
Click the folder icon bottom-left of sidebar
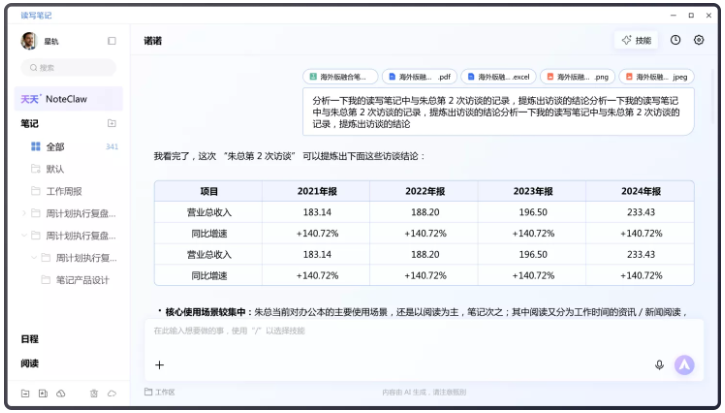pyautogui.click(x=25, y=394)
